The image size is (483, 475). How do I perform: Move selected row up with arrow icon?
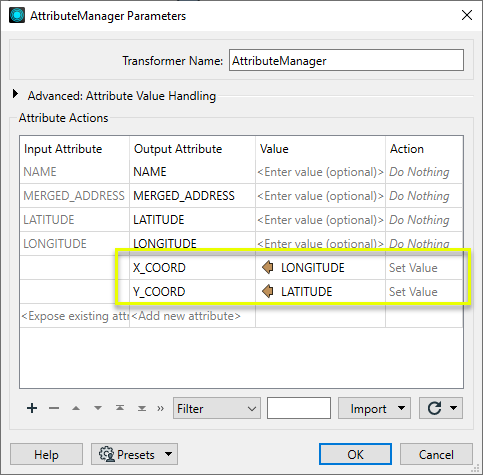point(76,408)
